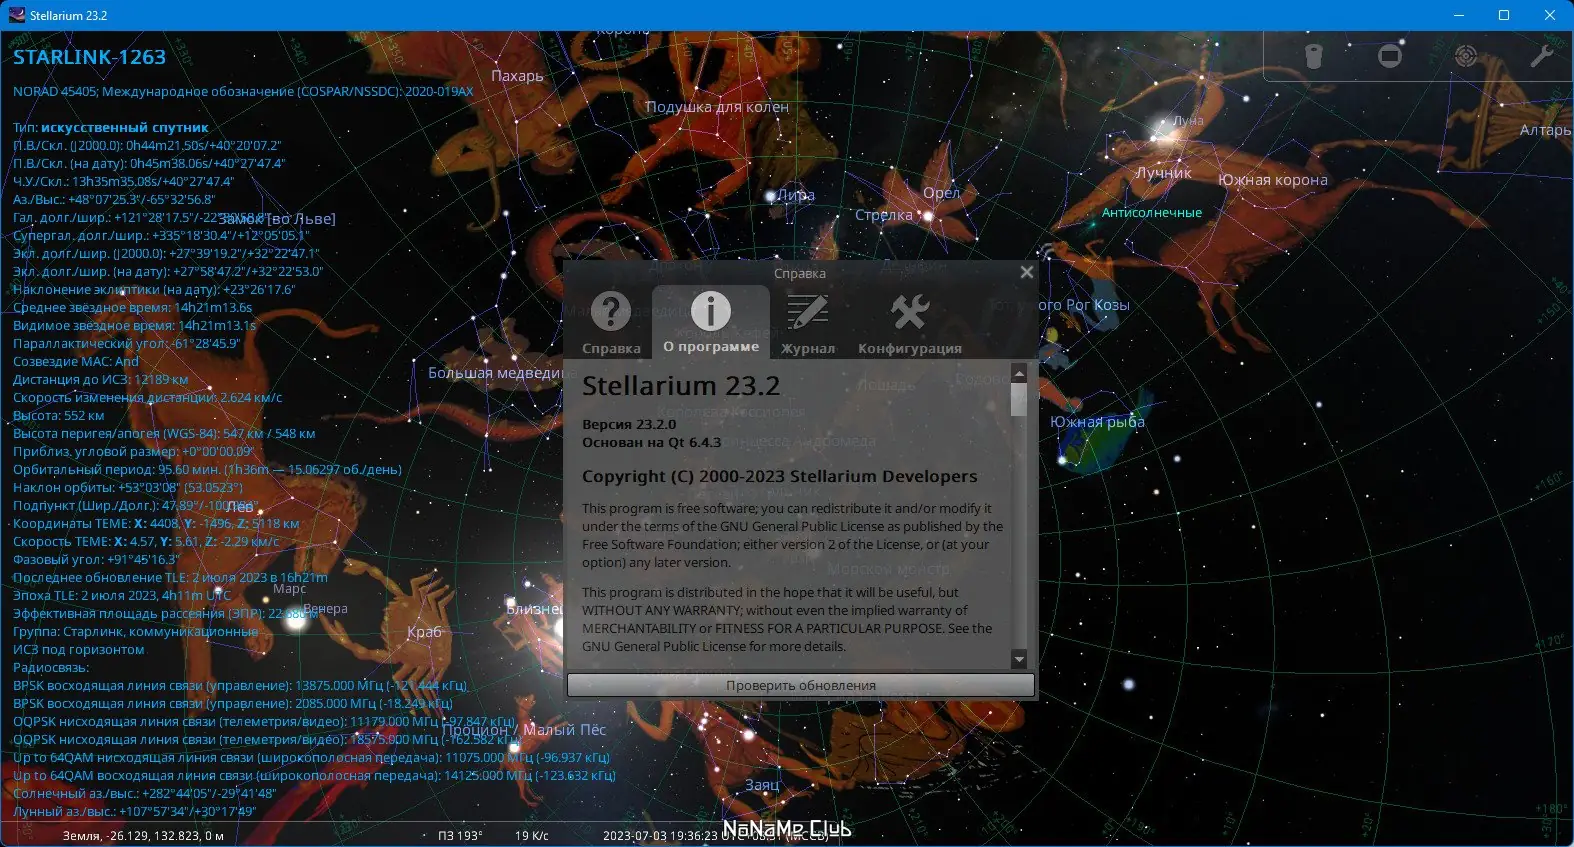This screenshot has height=847, width=1574.
Task: Click the "Лира" constellation label
Action: pyautogui.click(x=797, y=195)
